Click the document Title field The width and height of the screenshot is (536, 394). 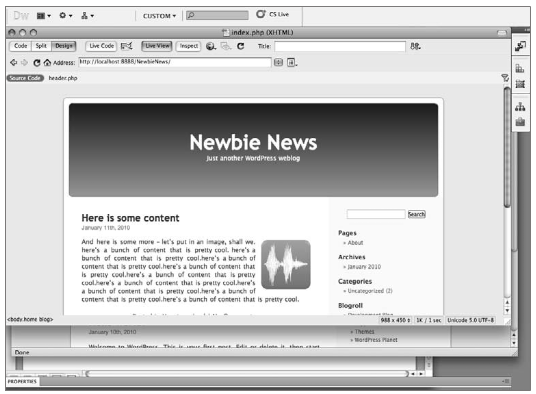pyautogui.click(x=340, y=46)
